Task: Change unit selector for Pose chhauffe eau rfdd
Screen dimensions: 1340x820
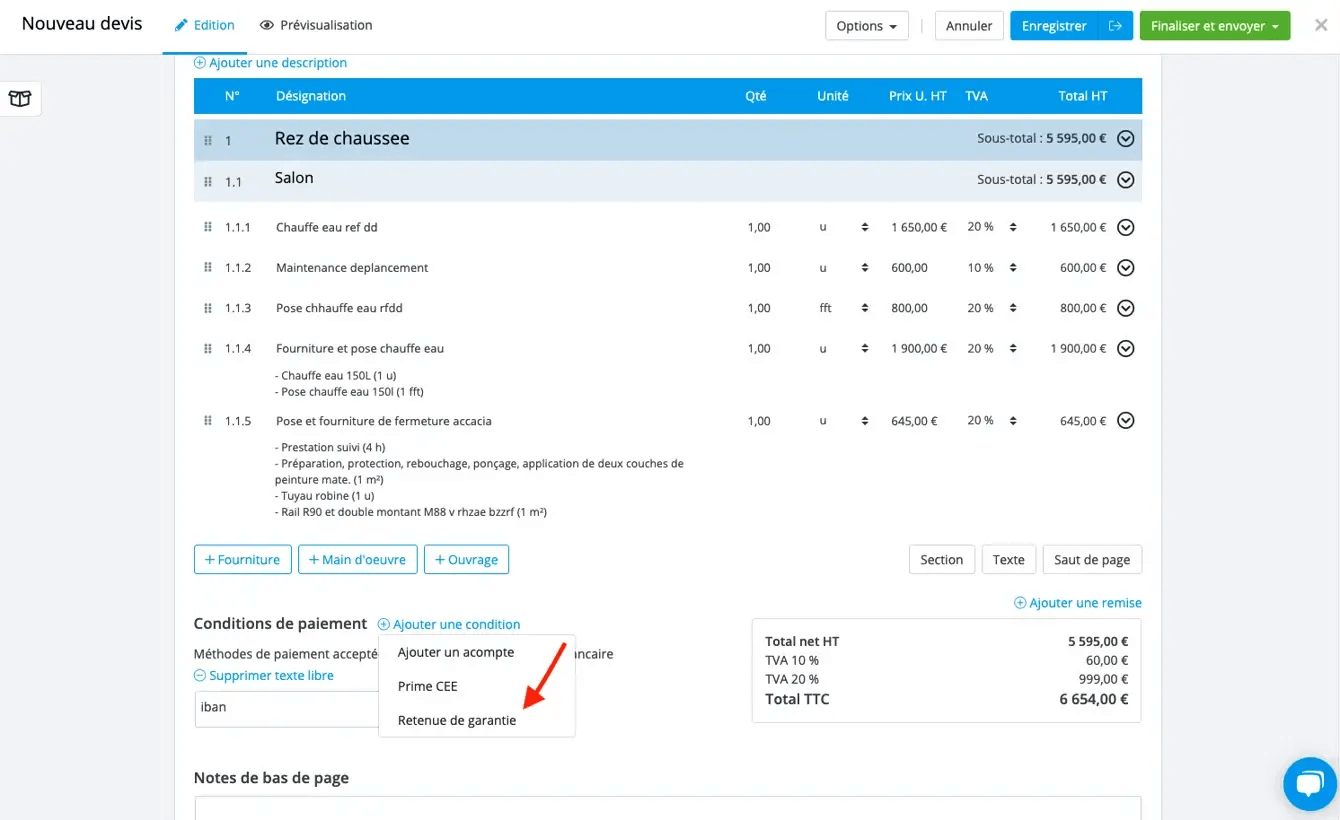Action: [864, 308]
